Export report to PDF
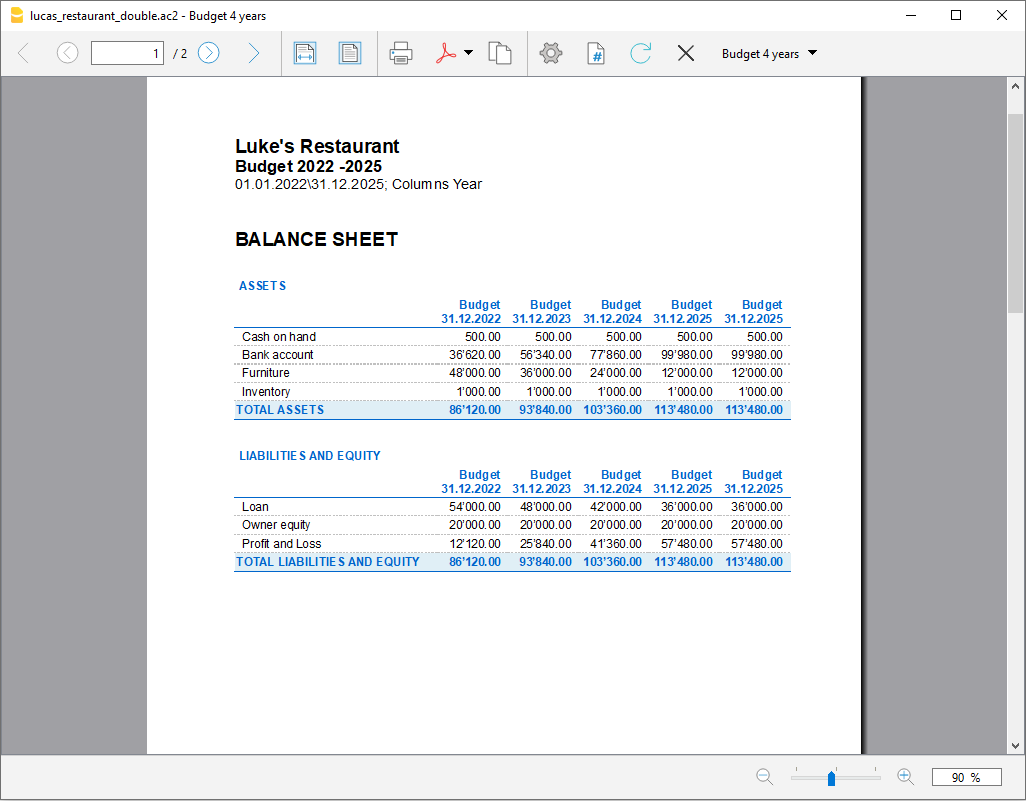The height and width of the screenshot is (801, 1026). pos(445,53)
